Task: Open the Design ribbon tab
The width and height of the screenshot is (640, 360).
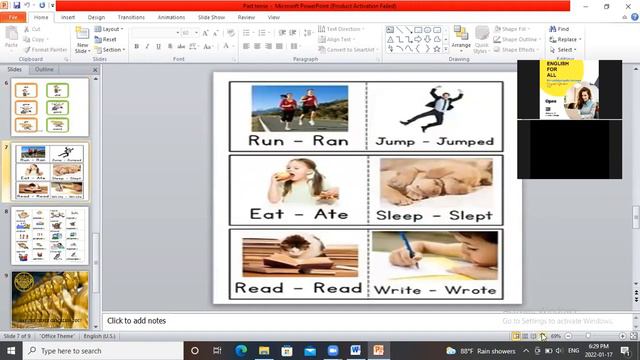Action: (96, 17)
